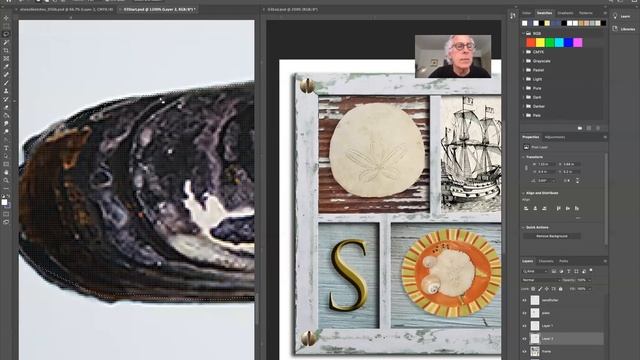
Task: Switch to the Patterns tab
Action: pyautogui.click(x=585, y=13)
